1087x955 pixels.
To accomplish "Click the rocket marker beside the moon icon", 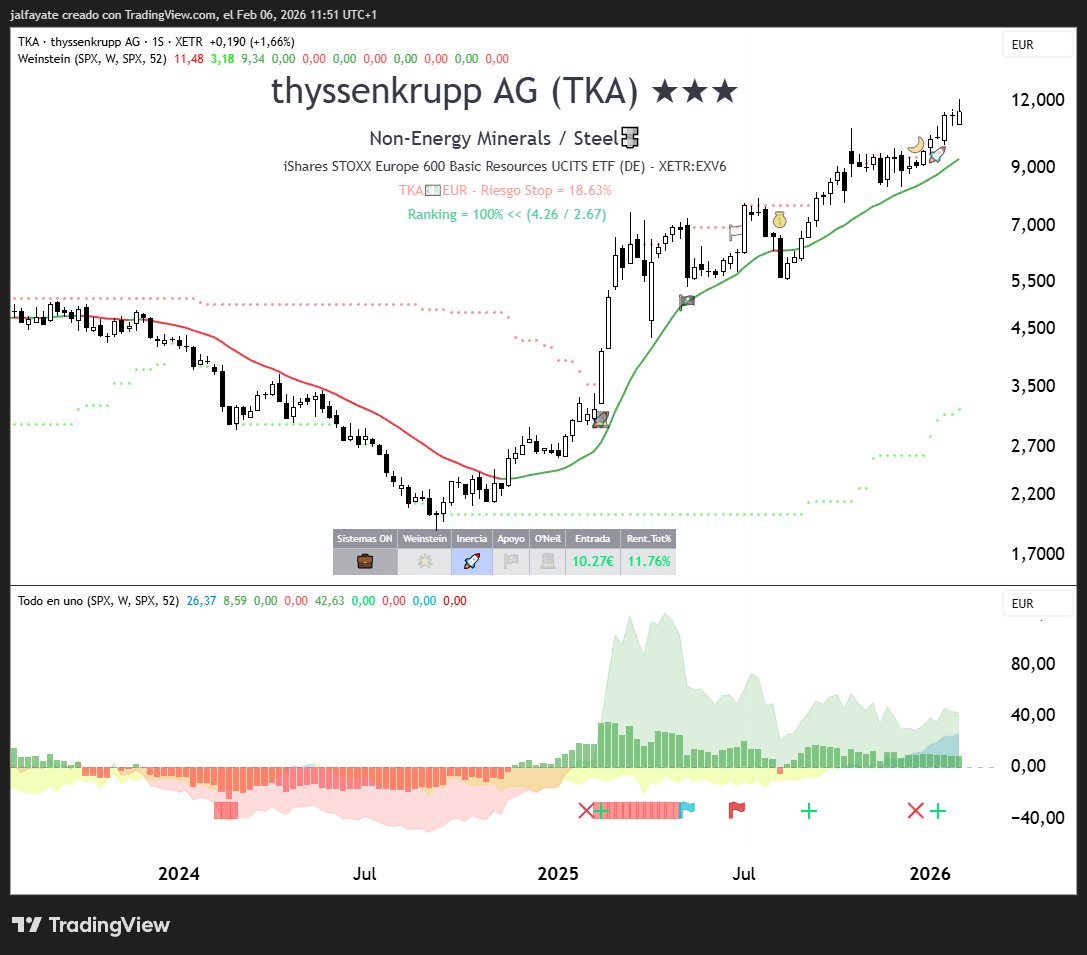I will click(x=937, y=154).
